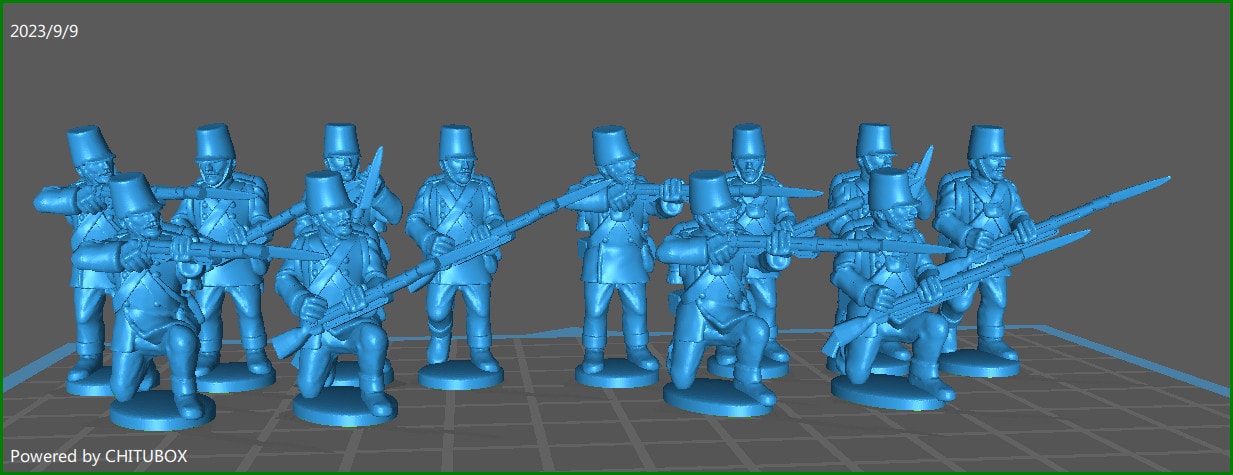Click the 2023/9/9 date label
The width and height of the screenshot is (1233, 475).
click(44, 31)
